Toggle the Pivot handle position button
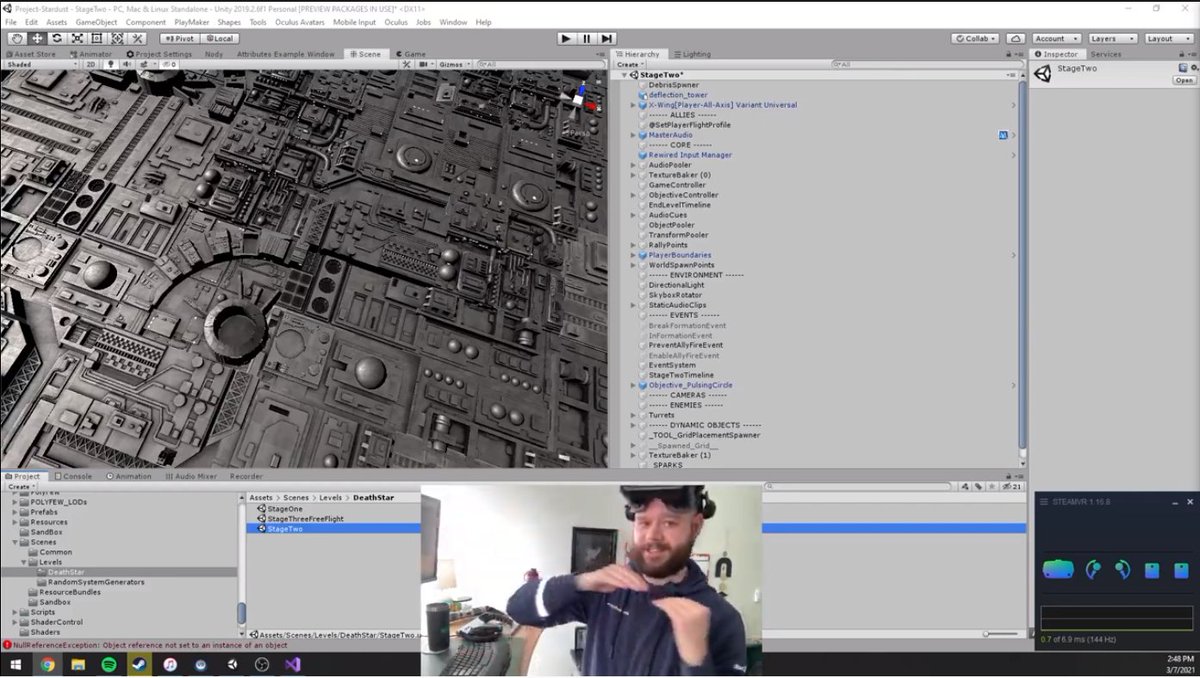Screen dimensions: 1200x678 [x=178, y=38]
